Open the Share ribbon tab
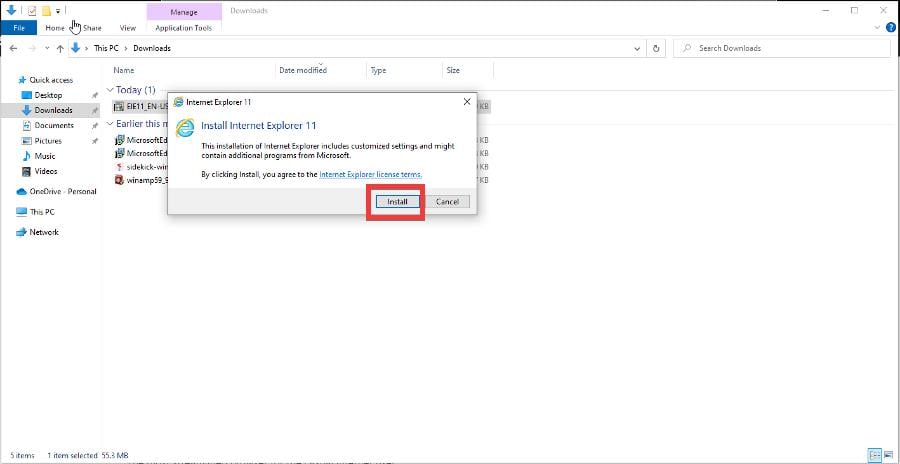Image resolution: width=900 pixels, height=464 pixels. 92,28
